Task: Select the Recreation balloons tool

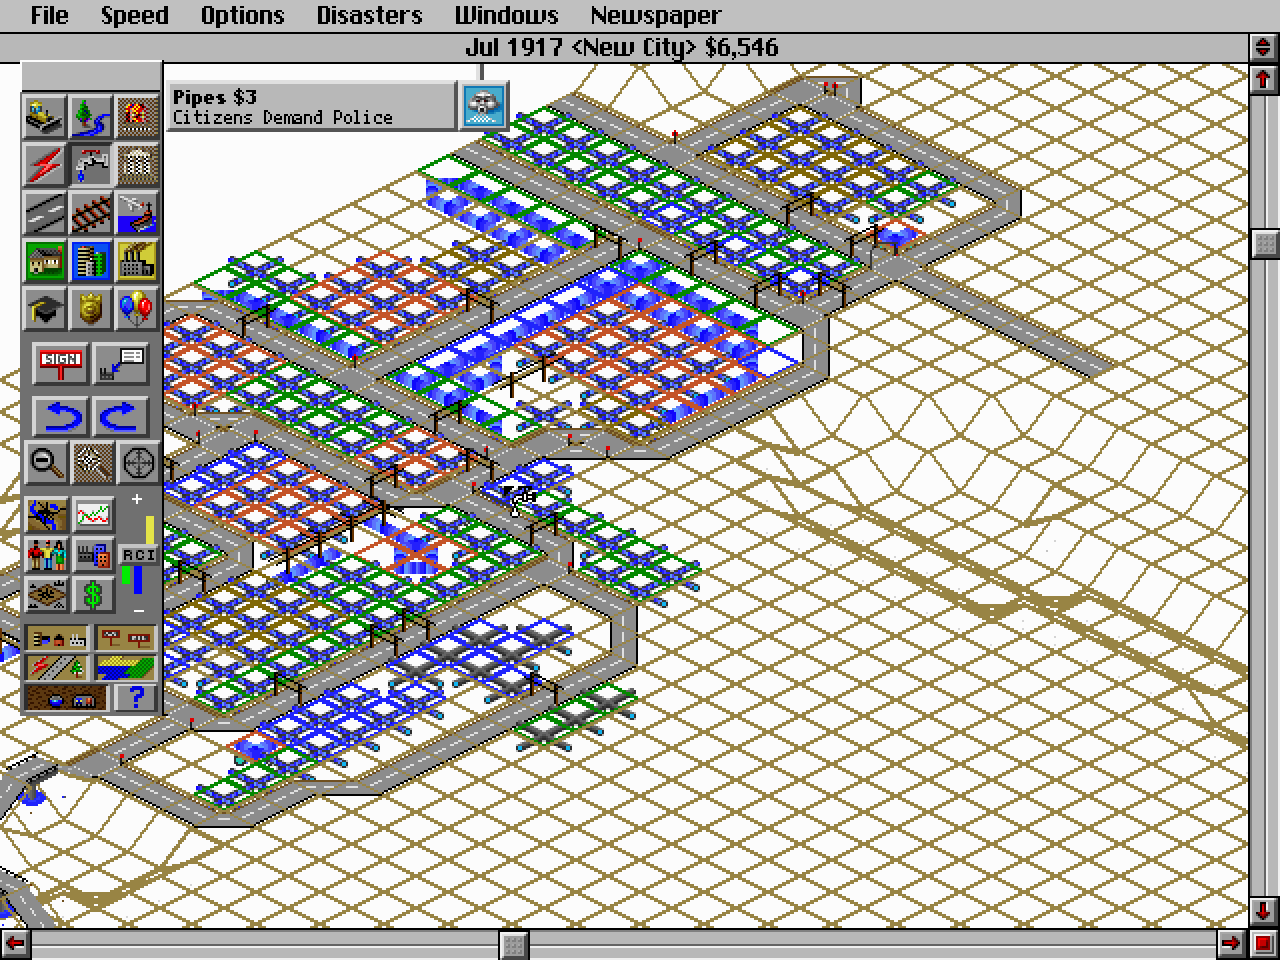Action: pos(137,308)
